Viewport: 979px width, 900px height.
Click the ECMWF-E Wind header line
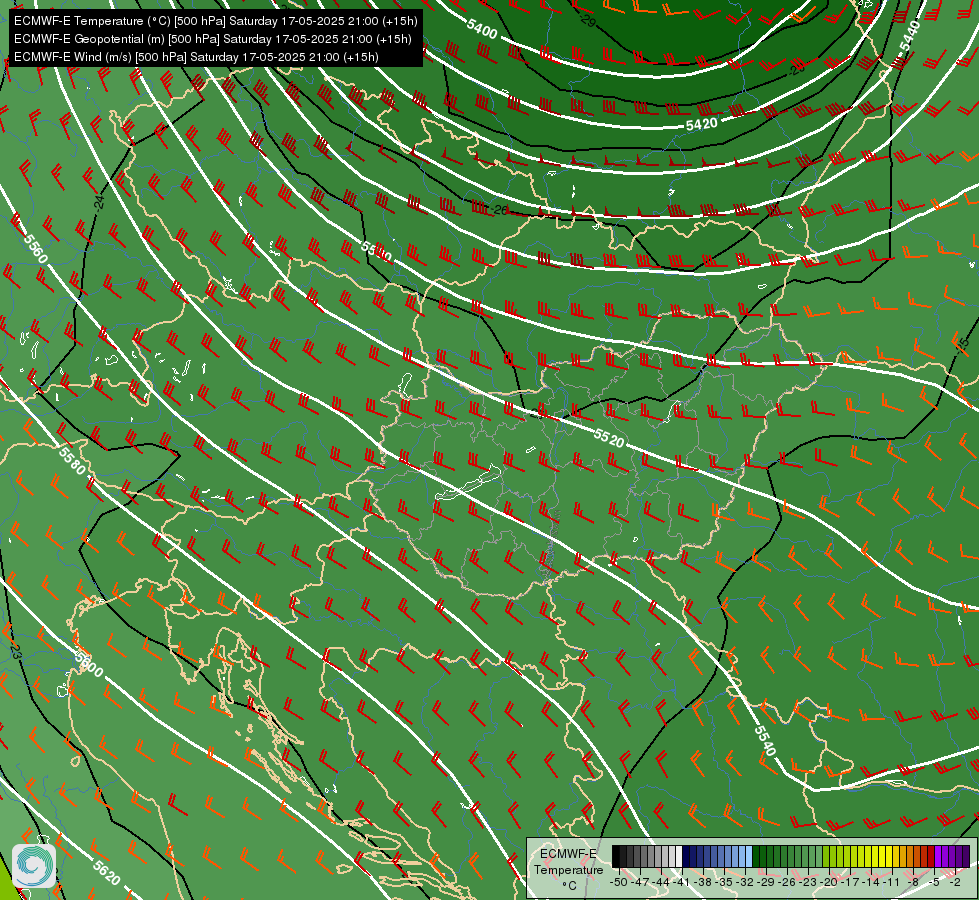tap(196, 57)
